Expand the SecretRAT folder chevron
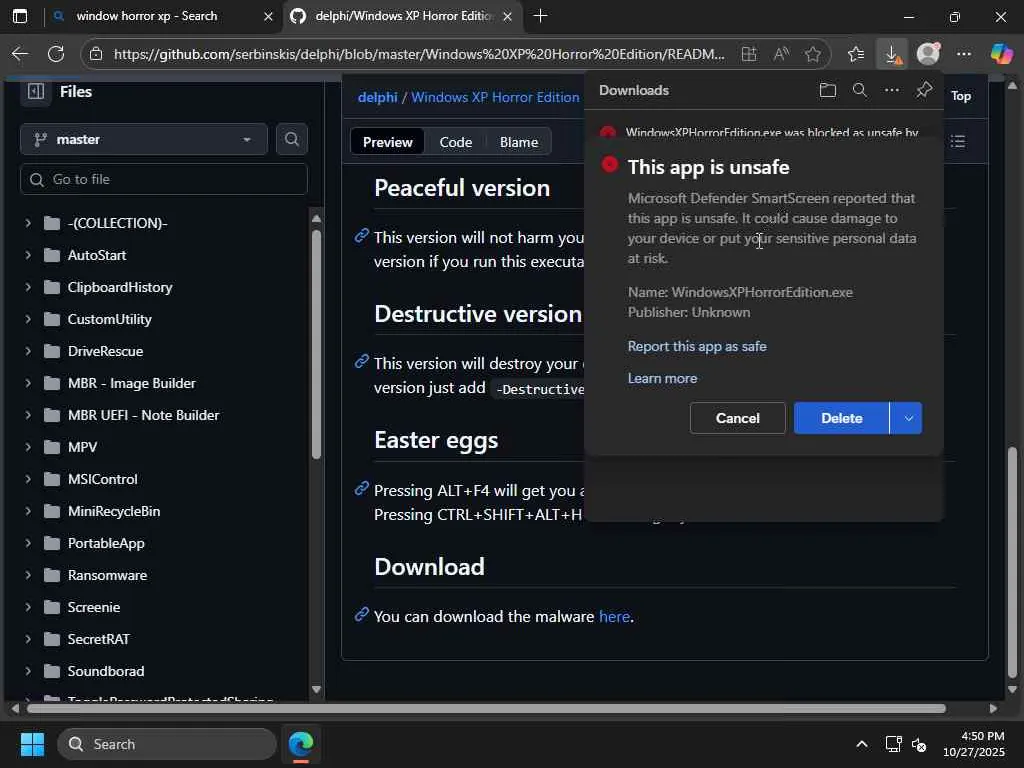This screenshot has height=768, width=1024. 27,639
